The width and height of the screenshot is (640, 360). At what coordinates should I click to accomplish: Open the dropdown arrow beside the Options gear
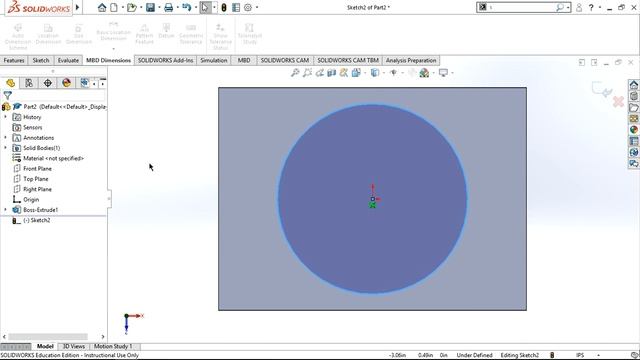click(x=257, y=7)
